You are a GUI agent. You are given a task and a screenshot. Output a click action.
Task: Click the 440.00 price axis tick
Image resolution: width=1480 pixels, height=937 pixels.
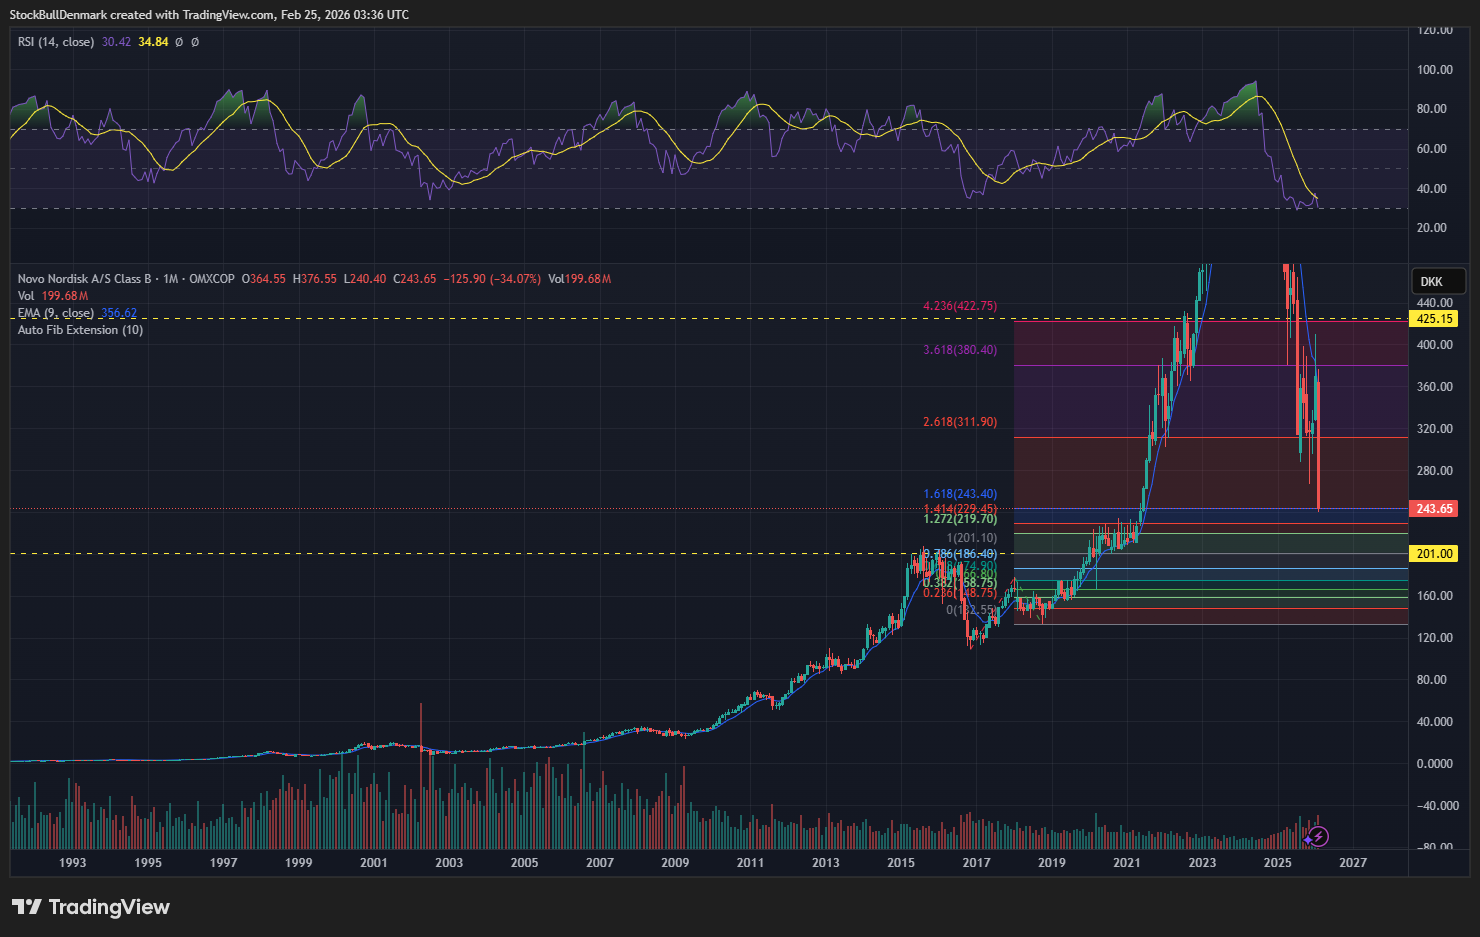[x=1435, y=303]
